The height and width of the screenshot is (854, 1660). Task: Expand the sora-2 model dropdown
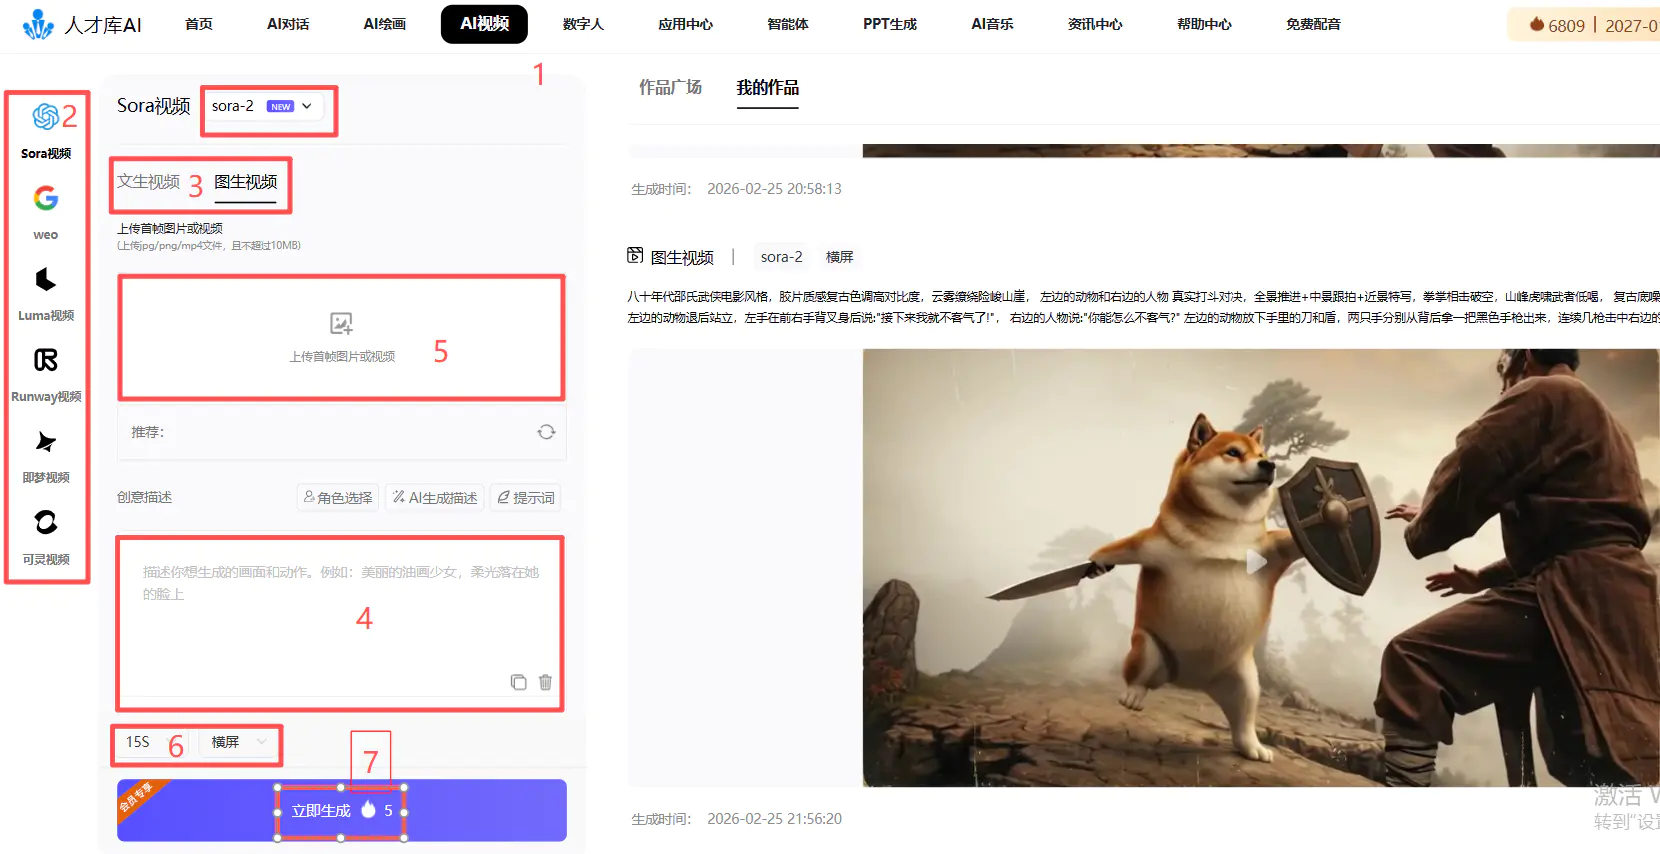click(x=262, y=106)
